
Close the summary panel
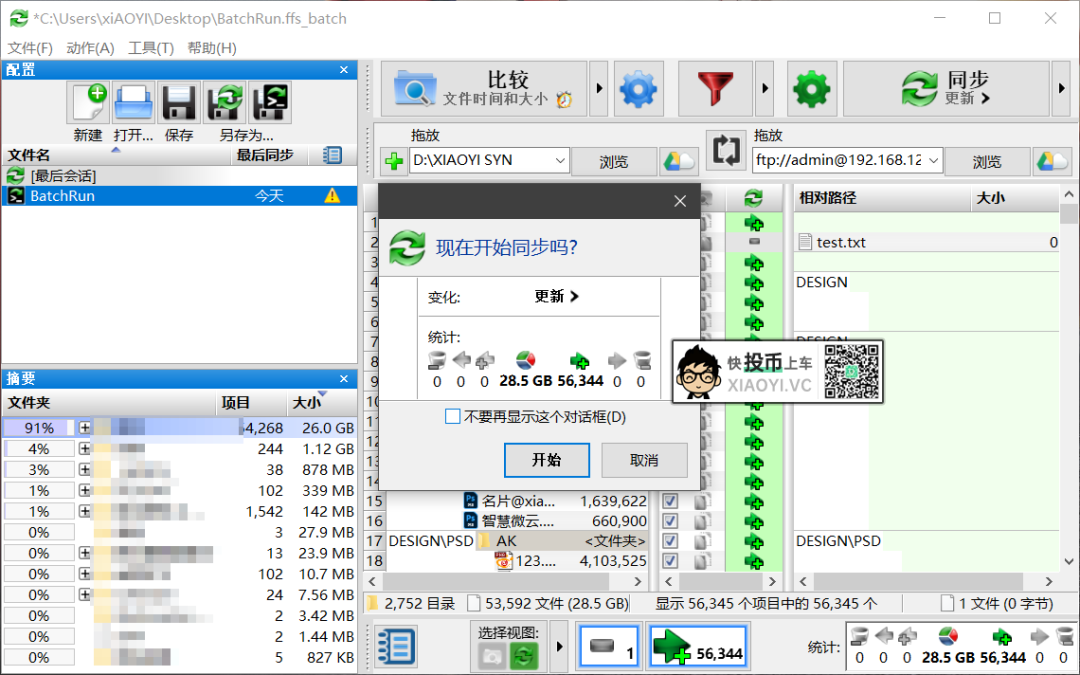(344, 379)
